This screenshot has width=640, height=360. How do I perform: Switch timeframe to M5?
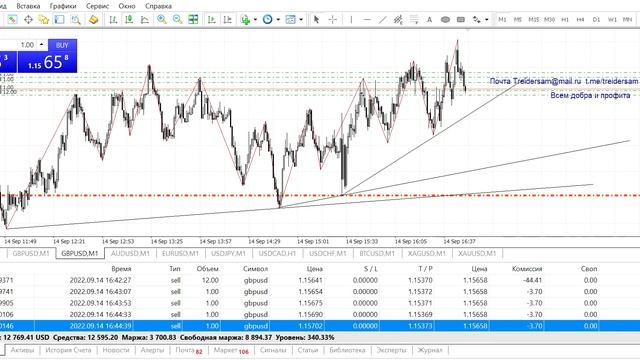pos(518,19)
